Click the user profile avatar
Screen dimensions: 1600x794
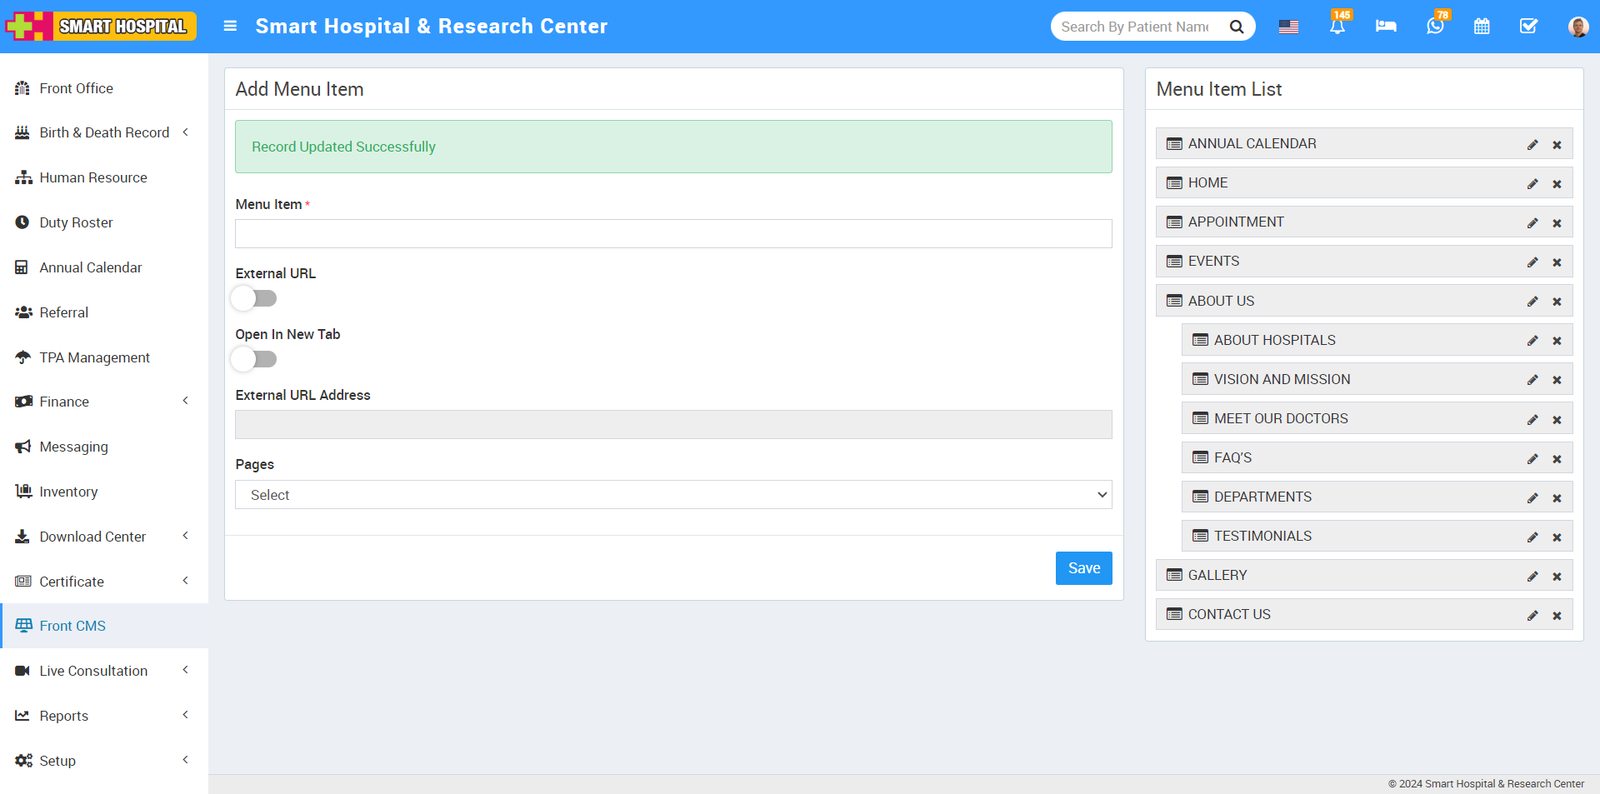coord(1578,27)
